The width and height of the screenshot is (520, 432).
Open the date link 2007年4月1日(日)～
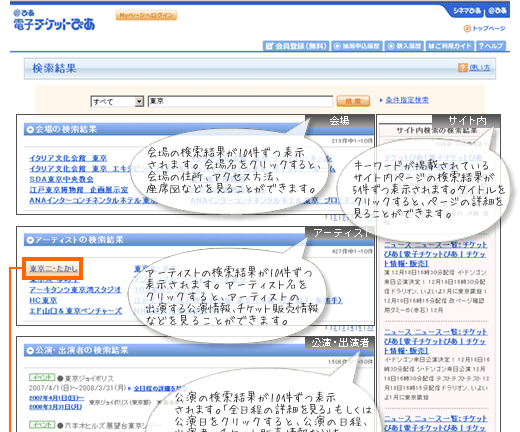click(56, 398)
